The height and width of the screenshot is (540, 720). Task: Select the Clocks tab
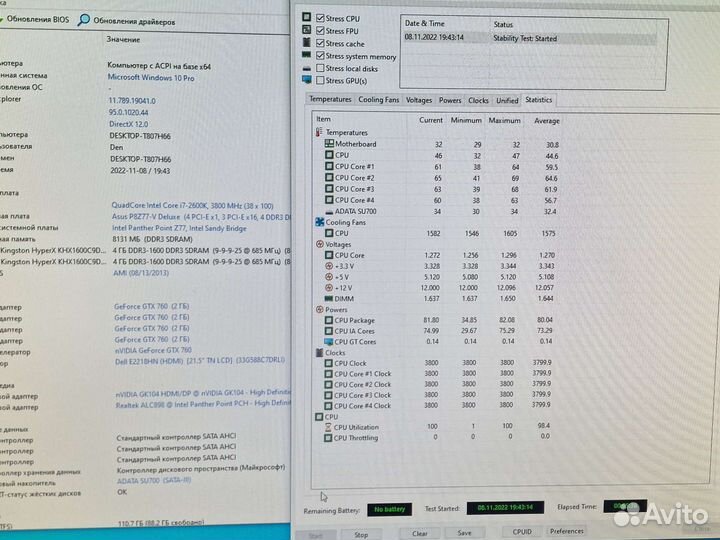[478, 100]
